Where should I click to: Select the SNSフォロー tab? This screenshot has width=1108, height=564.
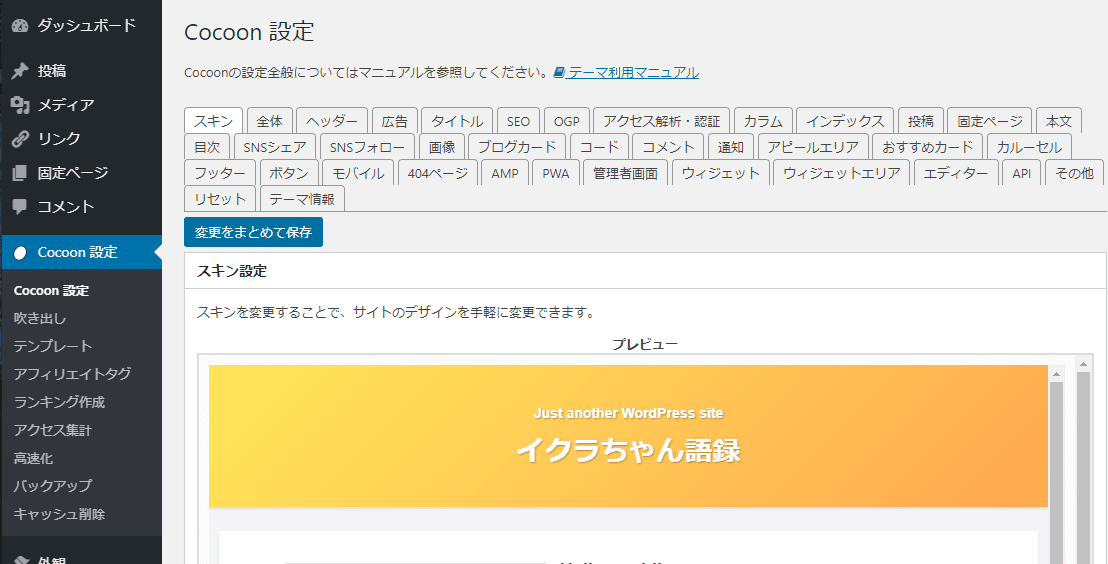(x=367, y=147)
